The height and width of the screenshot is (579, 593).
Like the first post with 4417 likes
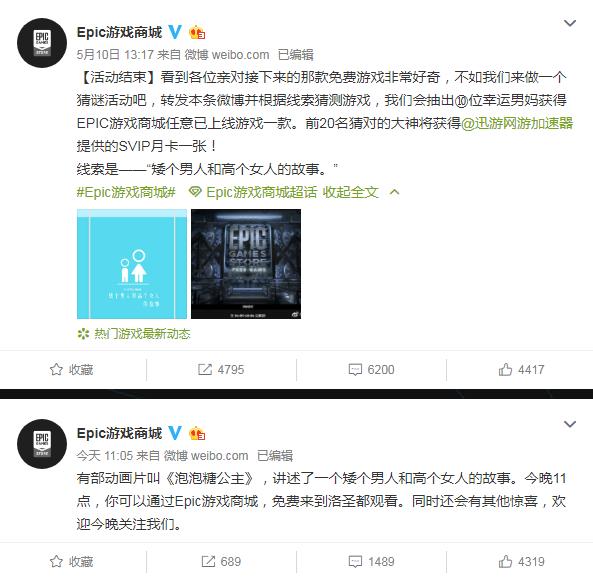521,369
